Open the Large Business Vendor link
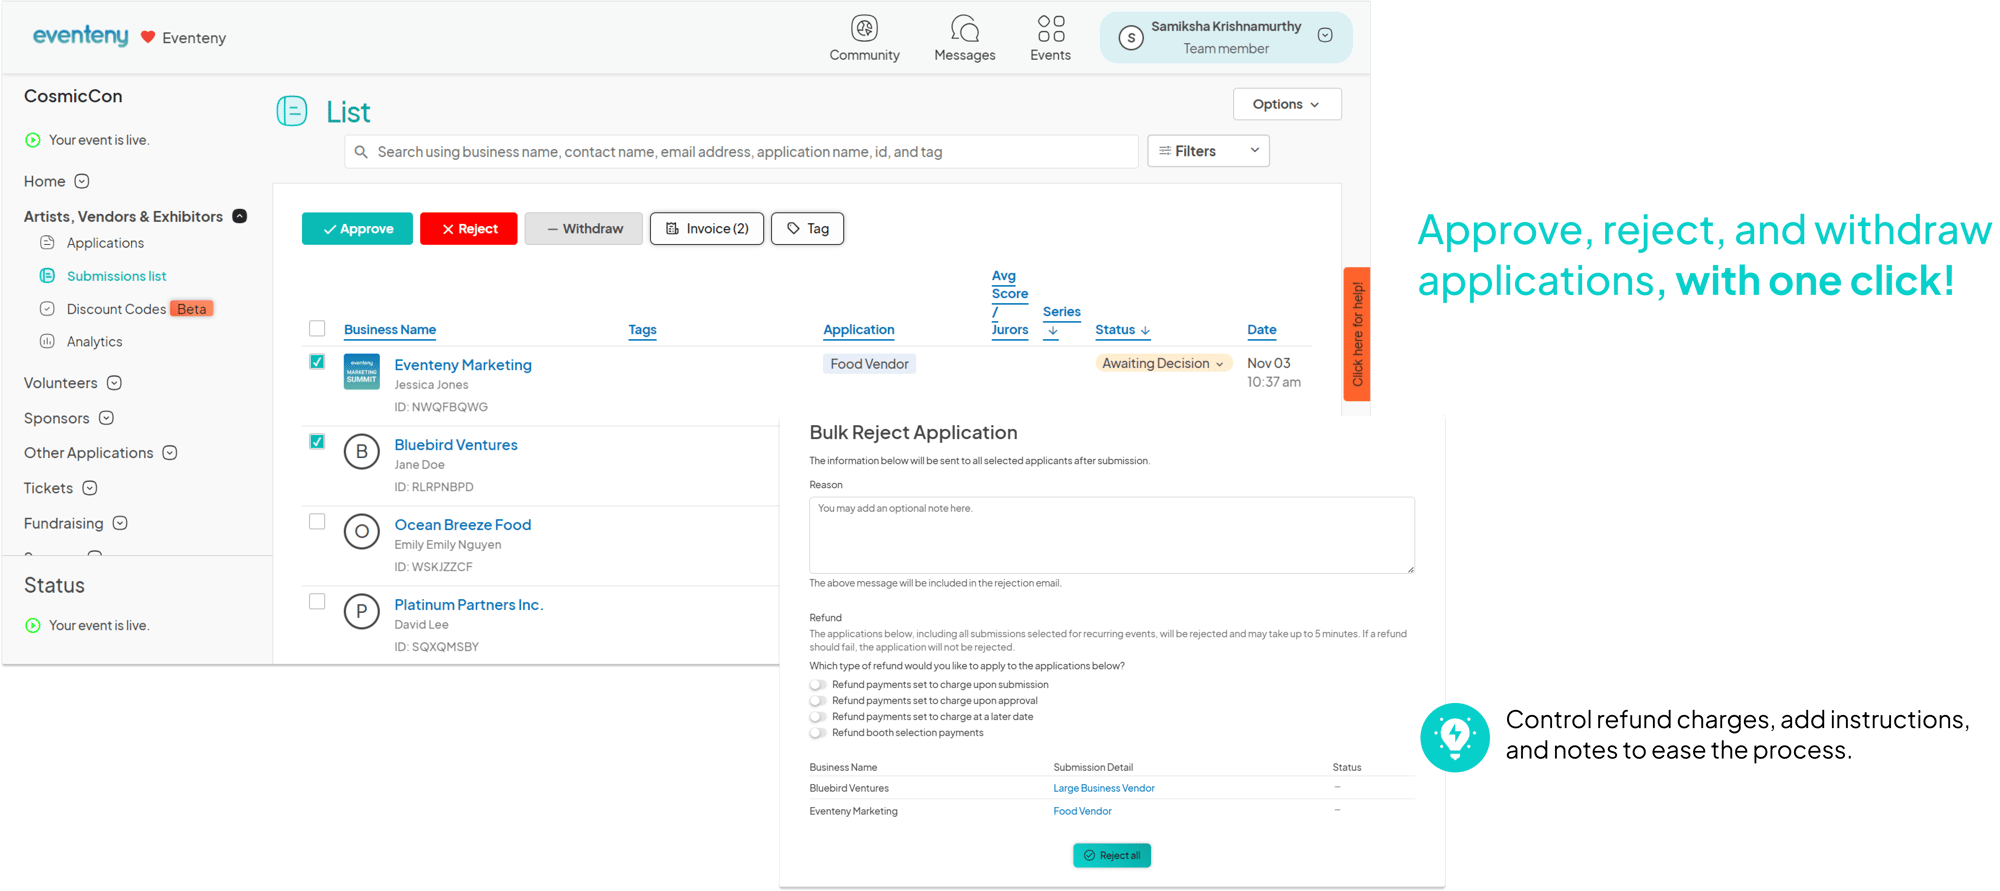This screenshot has width=2000, height=891. pyautogui.click(x=1104, y=788)
